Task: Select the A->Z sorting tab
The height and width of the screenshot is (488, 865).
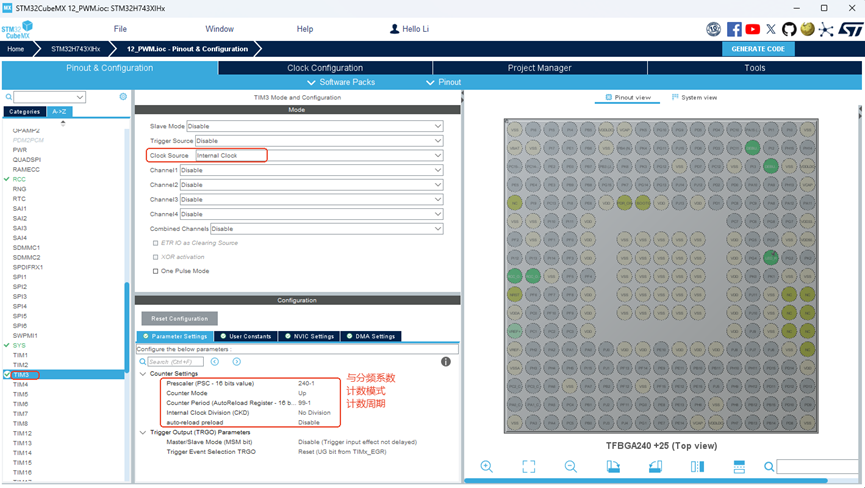Action: [59, 111]
